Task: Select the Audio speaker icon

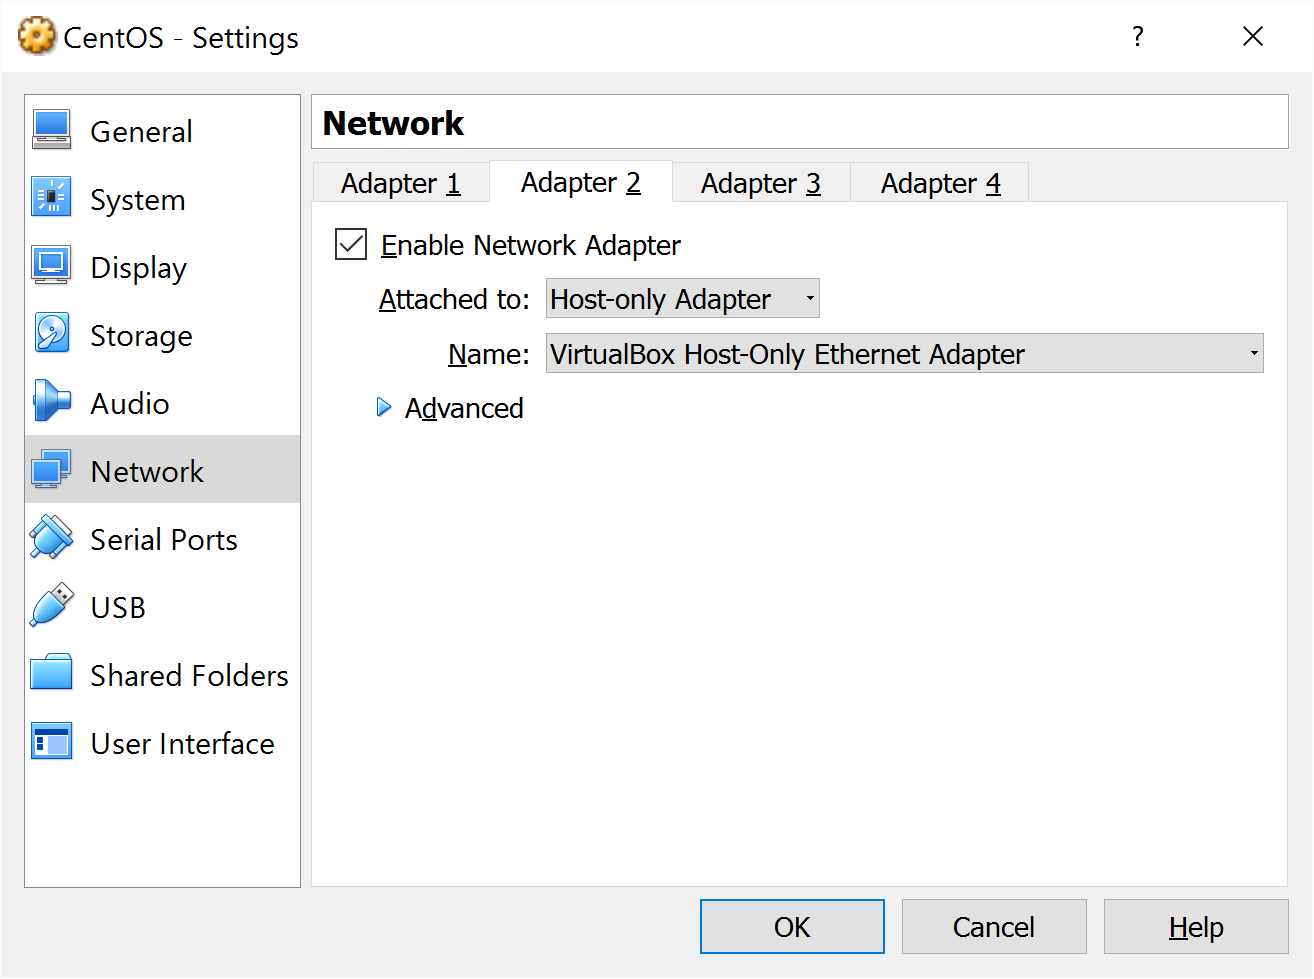Action: click(51, 402)
